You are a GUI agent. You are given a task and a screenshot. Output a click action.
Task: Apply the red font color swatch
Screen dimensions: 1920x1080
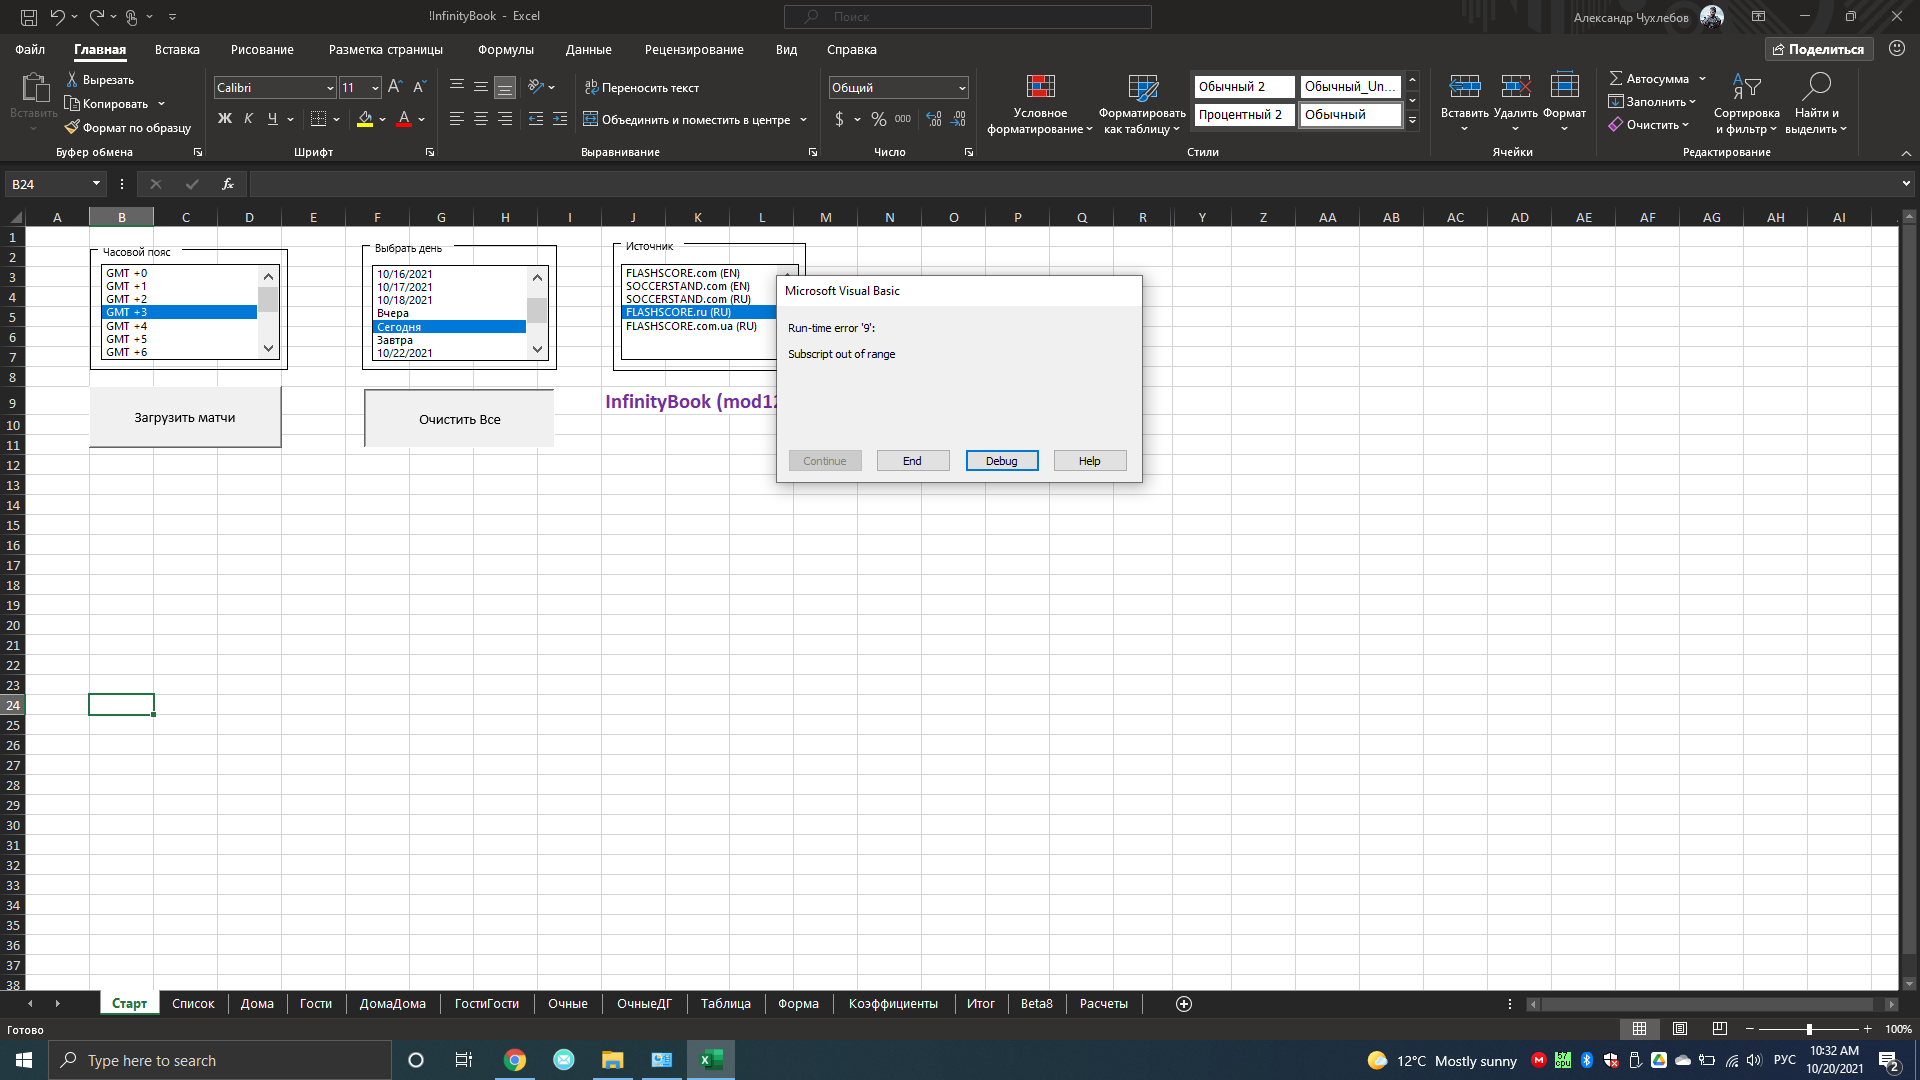coord(404,119)
